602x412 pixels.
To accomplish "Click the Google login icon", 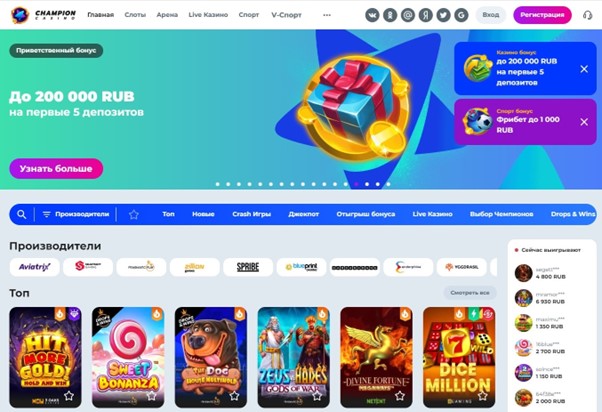I will pyautogui.click(x=461, y=15).
